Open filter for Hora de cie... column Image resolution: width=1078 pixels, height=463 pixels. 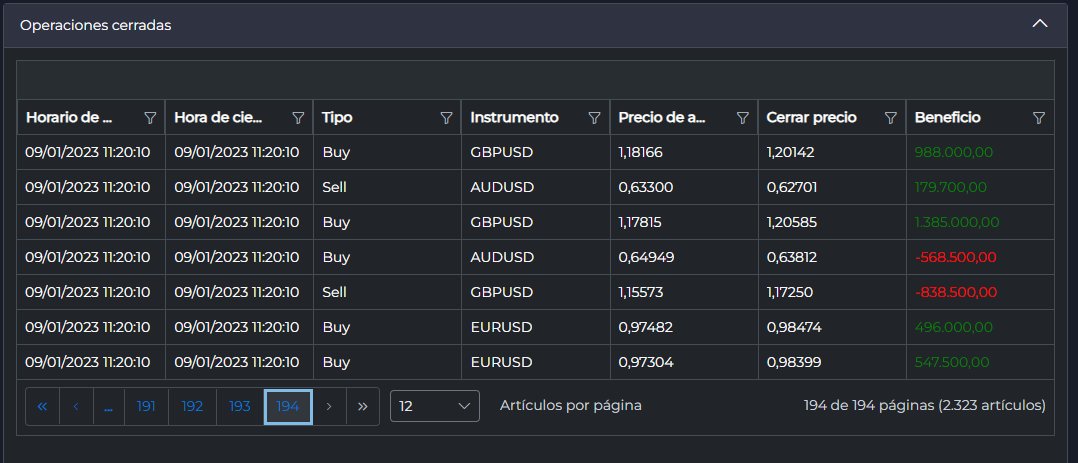[298, 118]
